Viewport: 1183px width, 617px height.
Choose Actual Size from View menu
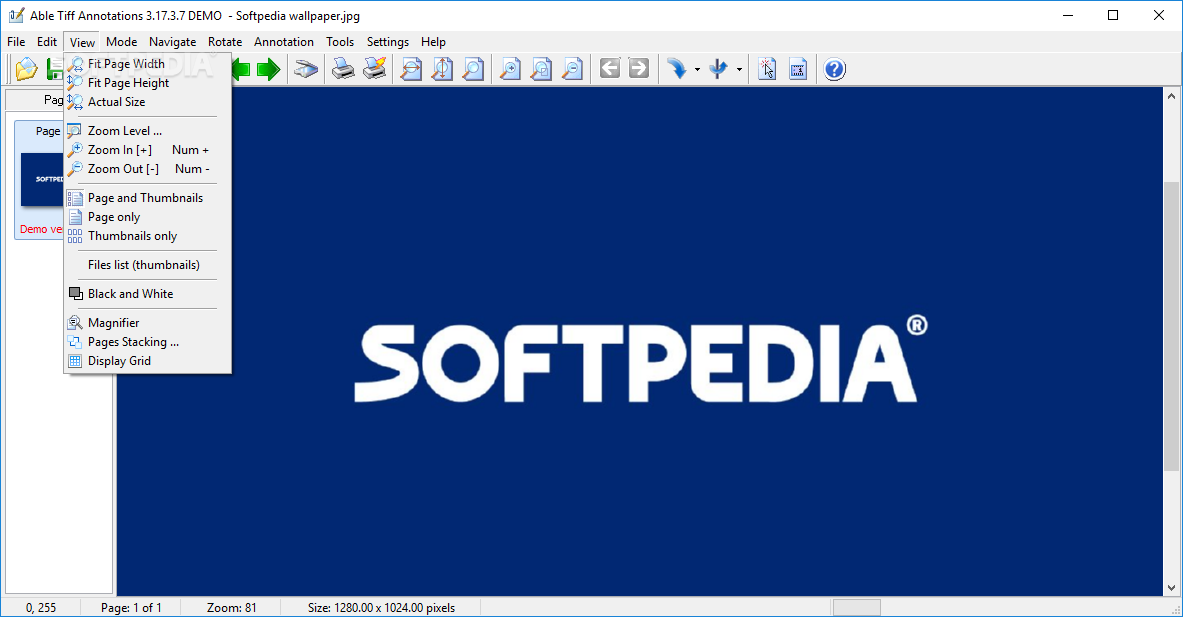(x=147, y=102)
